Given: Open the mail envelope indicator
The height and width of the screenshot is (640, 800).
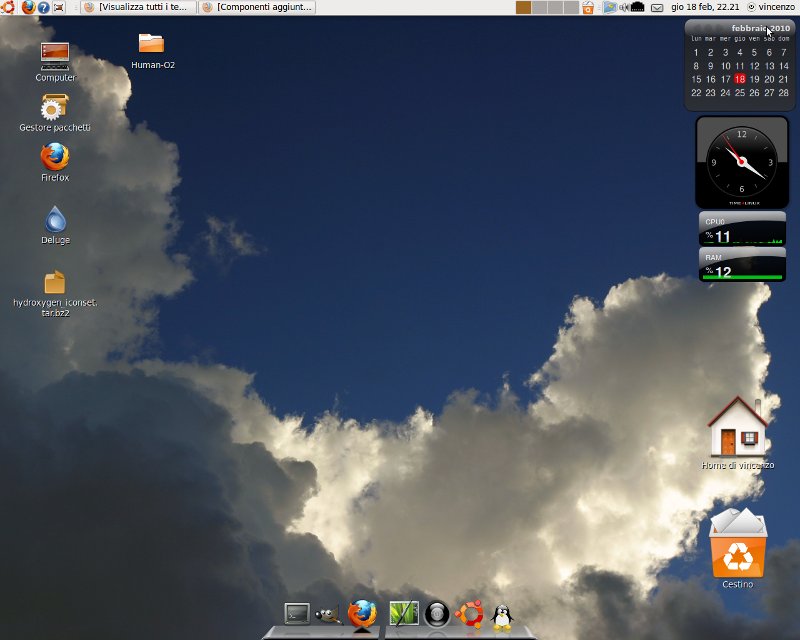Looking at the screenshot, I should (657, 8).
